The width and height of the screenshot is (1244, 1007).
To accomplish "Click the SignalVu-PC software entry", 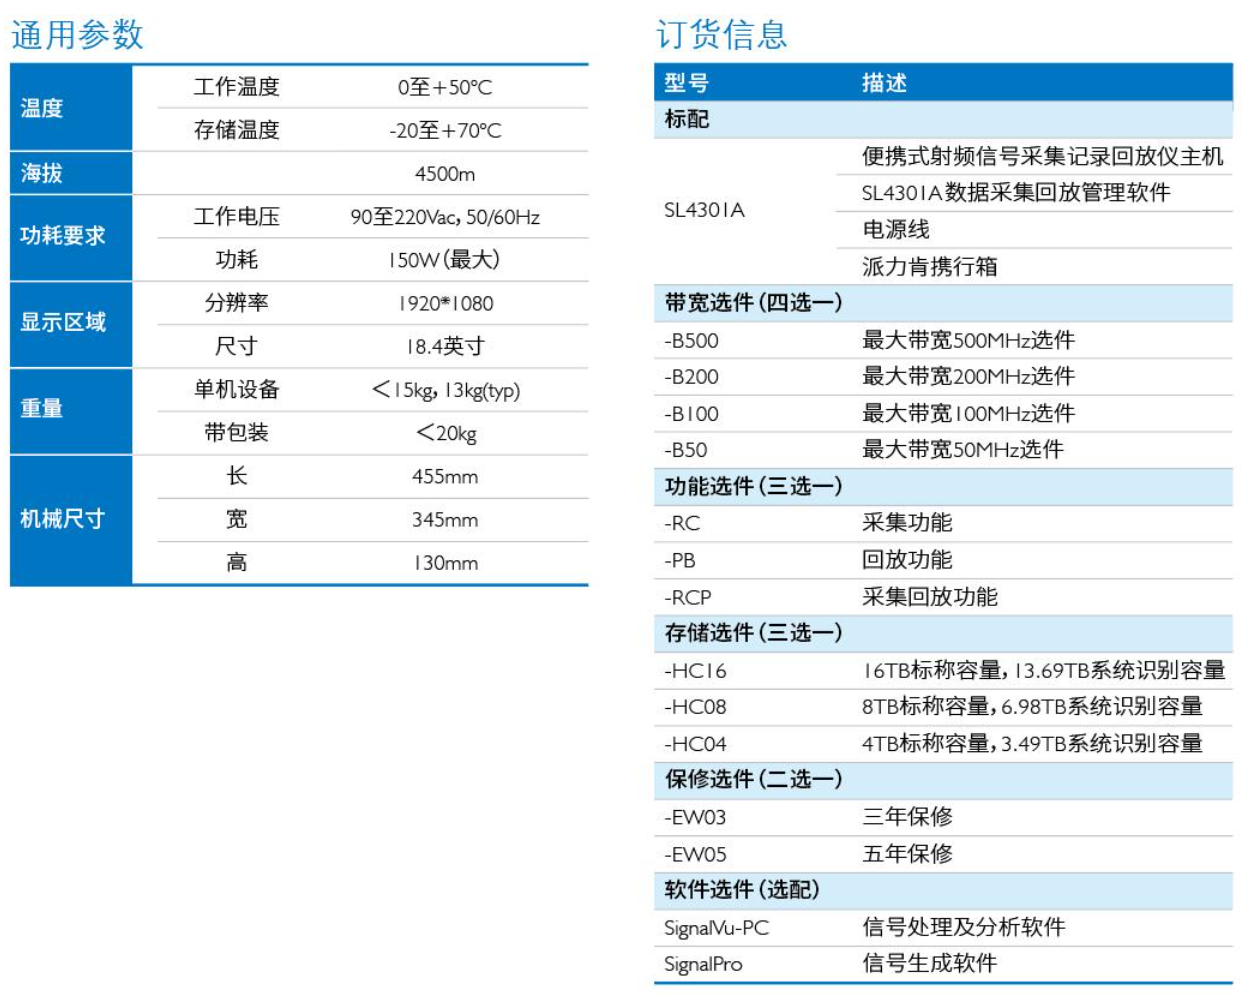I will tap(716, 928).
